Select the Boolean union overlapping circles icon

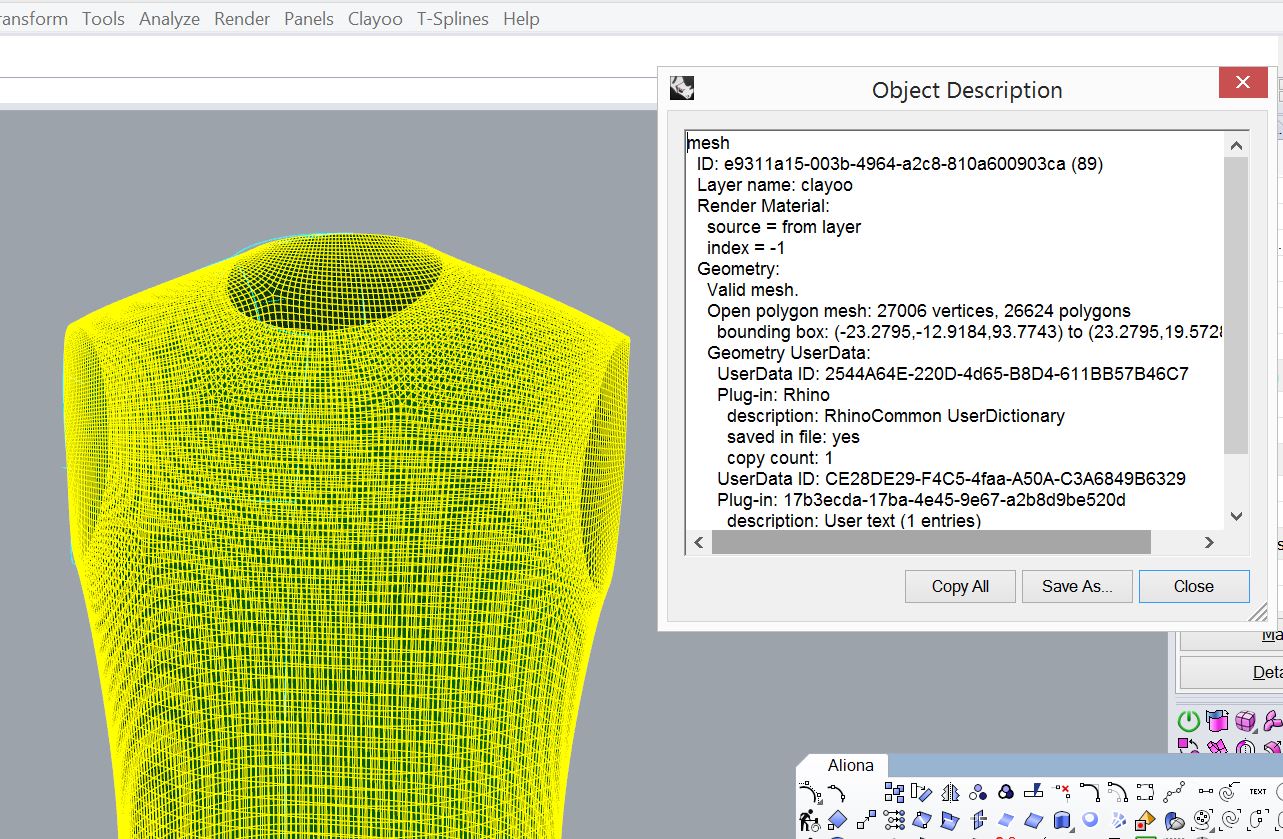tap(1006, 792)
